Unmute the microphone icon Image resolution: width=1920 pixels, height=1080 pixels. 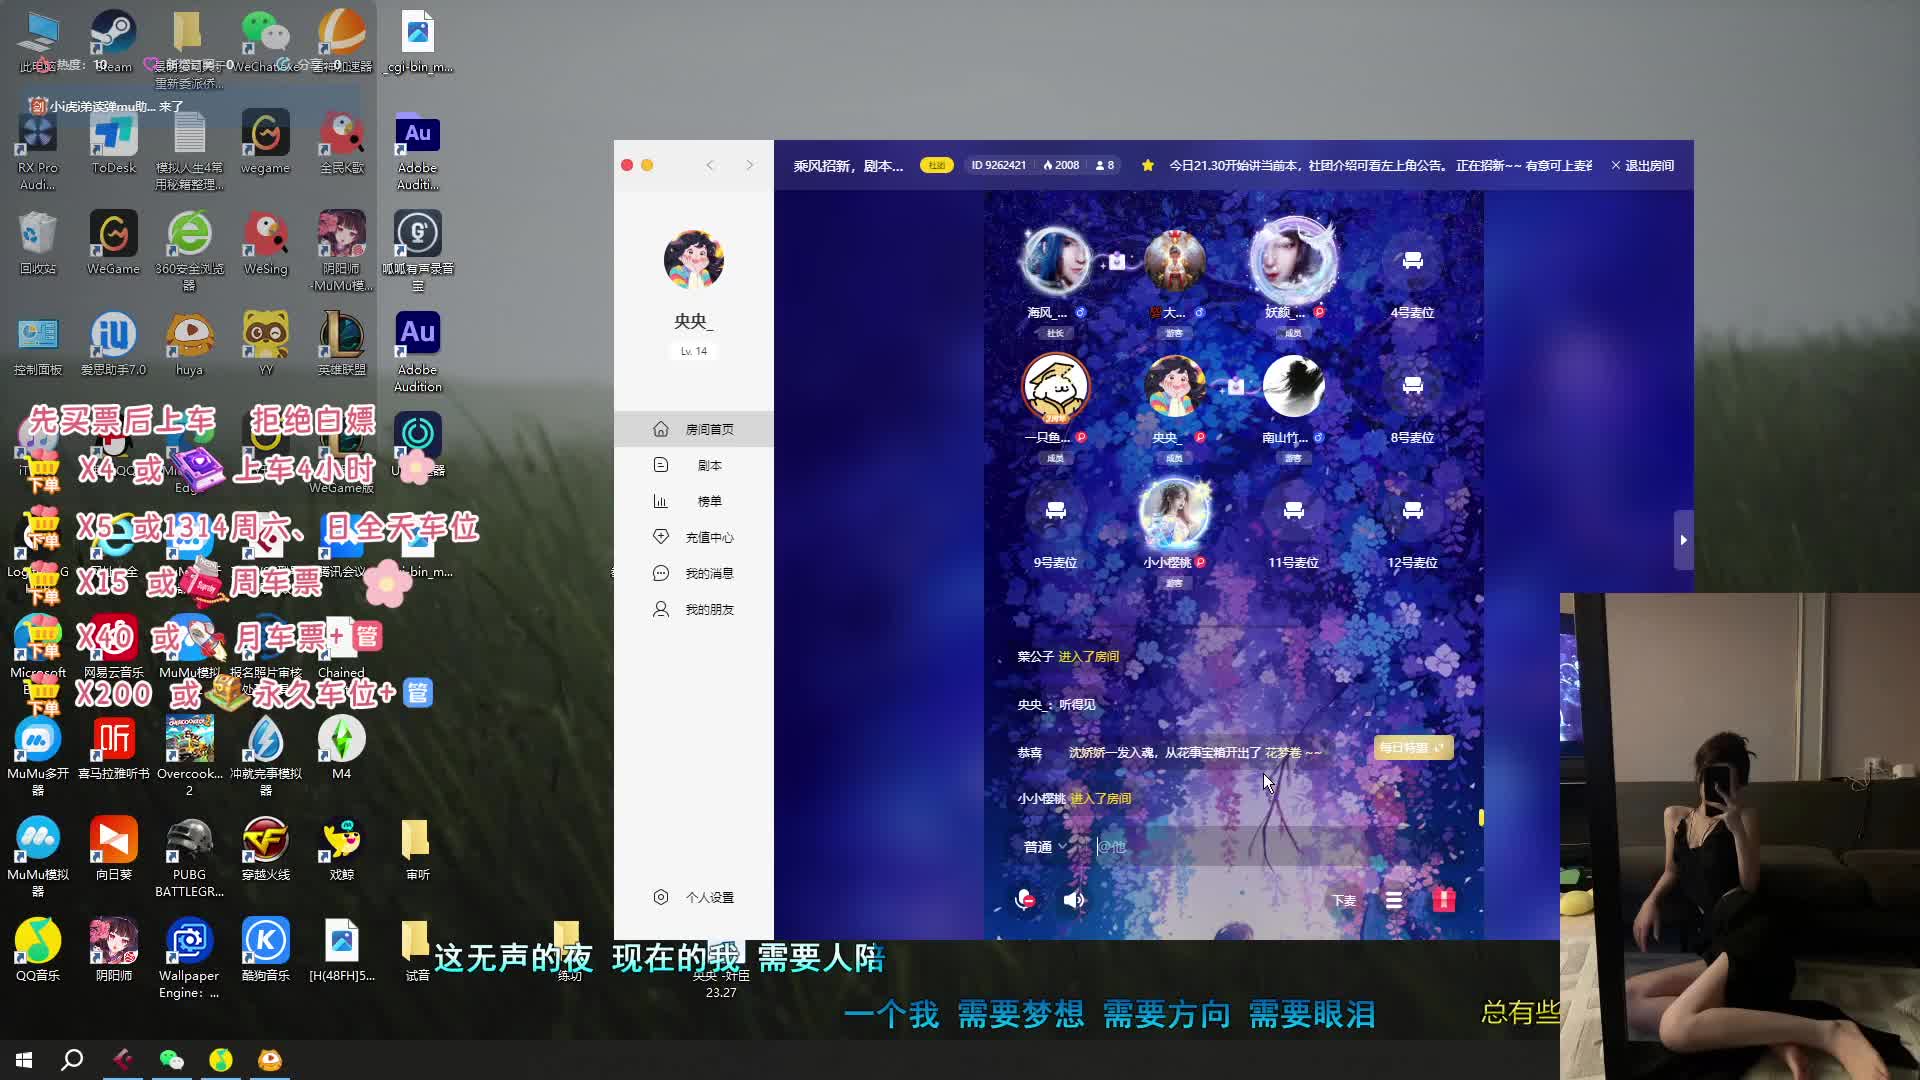[x=1025, y=900]
